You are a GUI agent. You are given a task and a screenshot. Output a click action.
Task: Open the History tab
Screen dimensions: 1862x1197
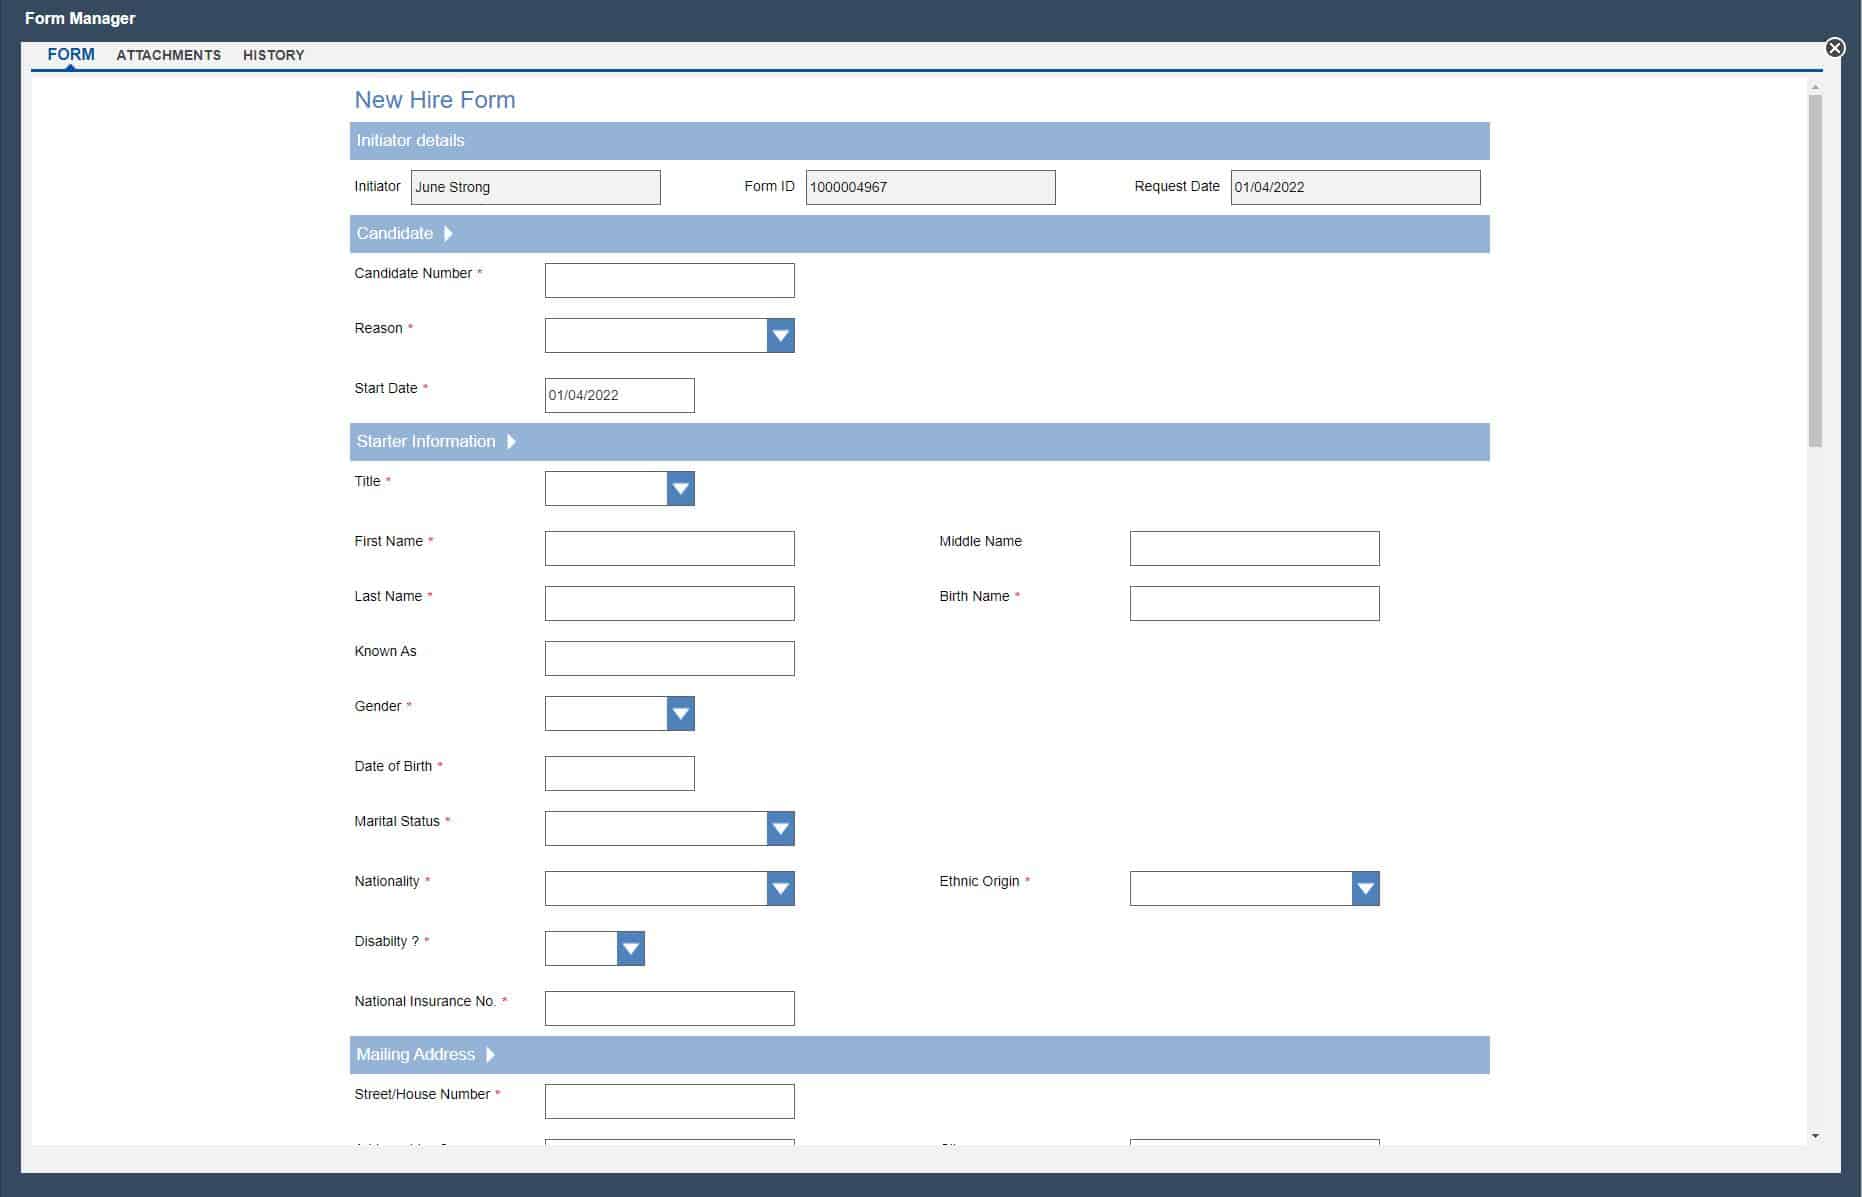273,55
